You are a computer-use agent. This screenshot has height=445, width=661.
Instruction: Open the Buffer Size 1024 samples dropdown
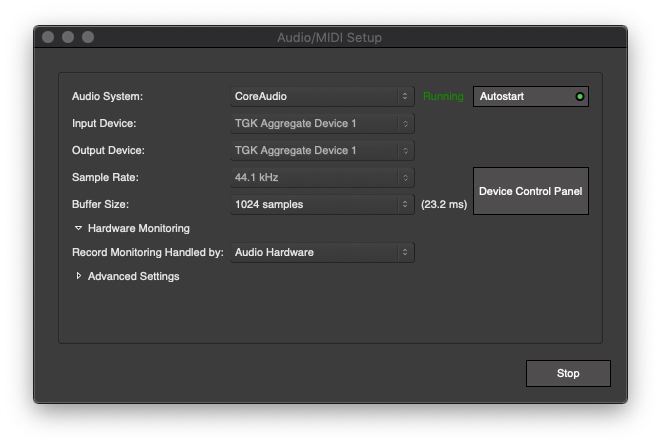click(322, 205)
